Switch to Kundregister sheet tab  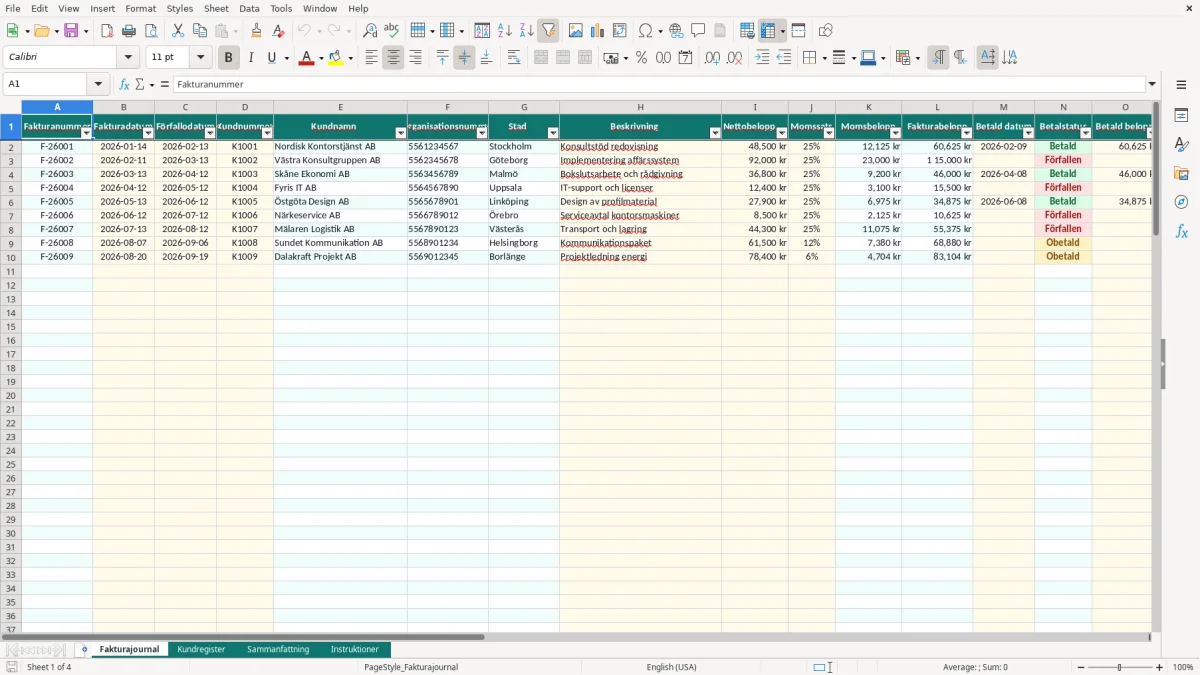[x=201, y=650]
